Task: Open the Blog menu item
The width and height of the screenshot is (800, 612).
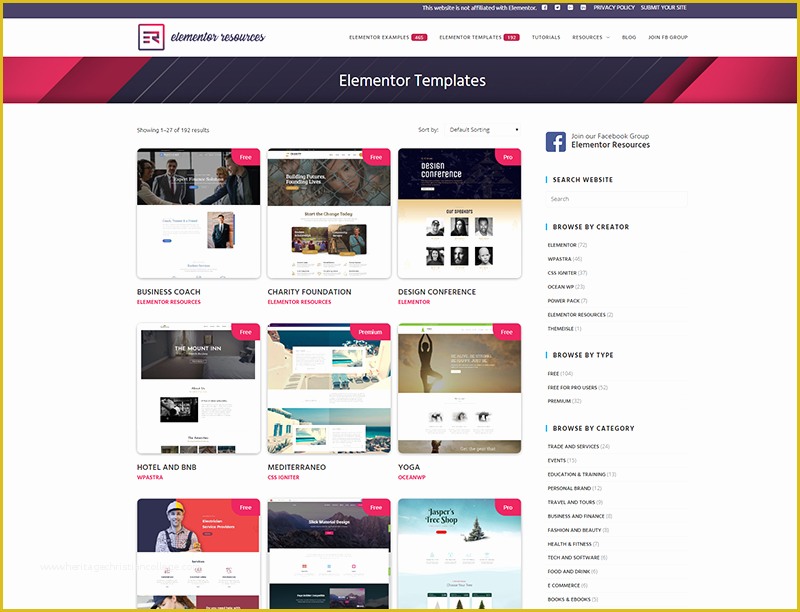Action: click(x=629, y=37)
